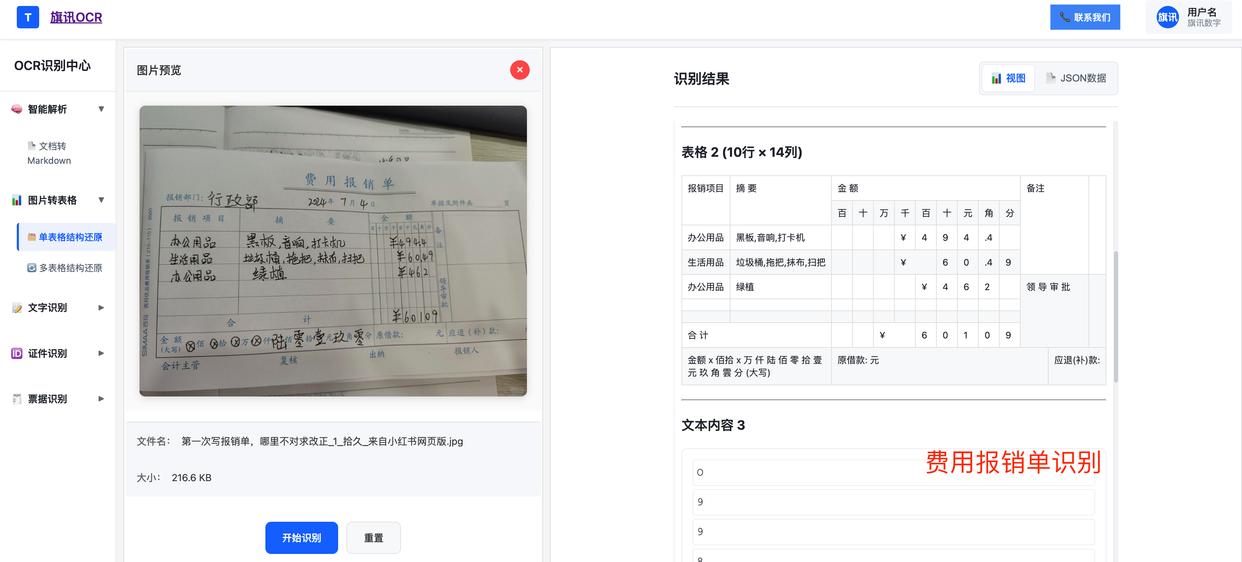1242x562 pixels.
Task: Click the 联系我们 button
Action: click(x=1085, y=17)
